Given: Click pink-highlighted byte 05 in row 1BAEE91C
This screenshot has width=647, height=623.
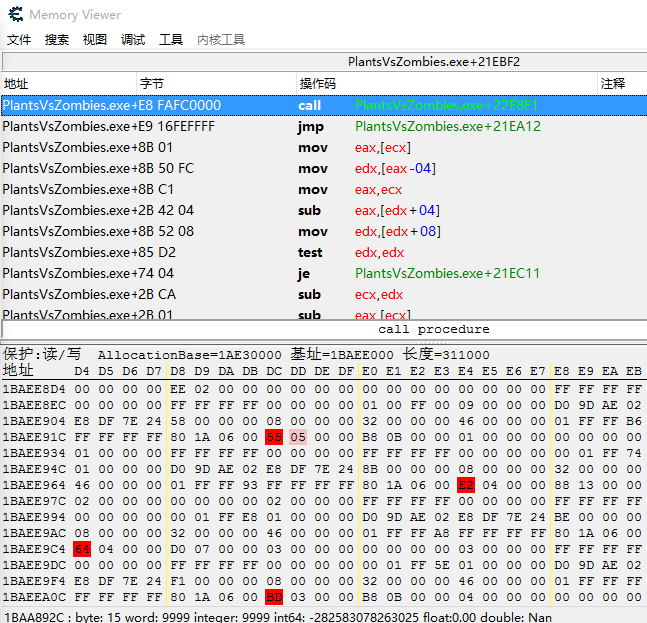Looking at the screenshot, I should (x=298, y=437).
